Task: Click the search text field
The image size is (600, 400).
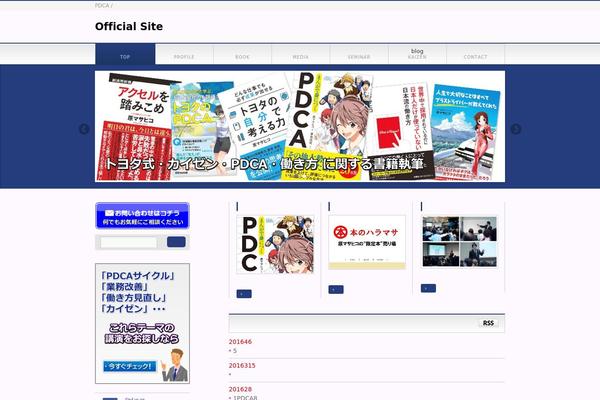Action: [x=129, y=242]
